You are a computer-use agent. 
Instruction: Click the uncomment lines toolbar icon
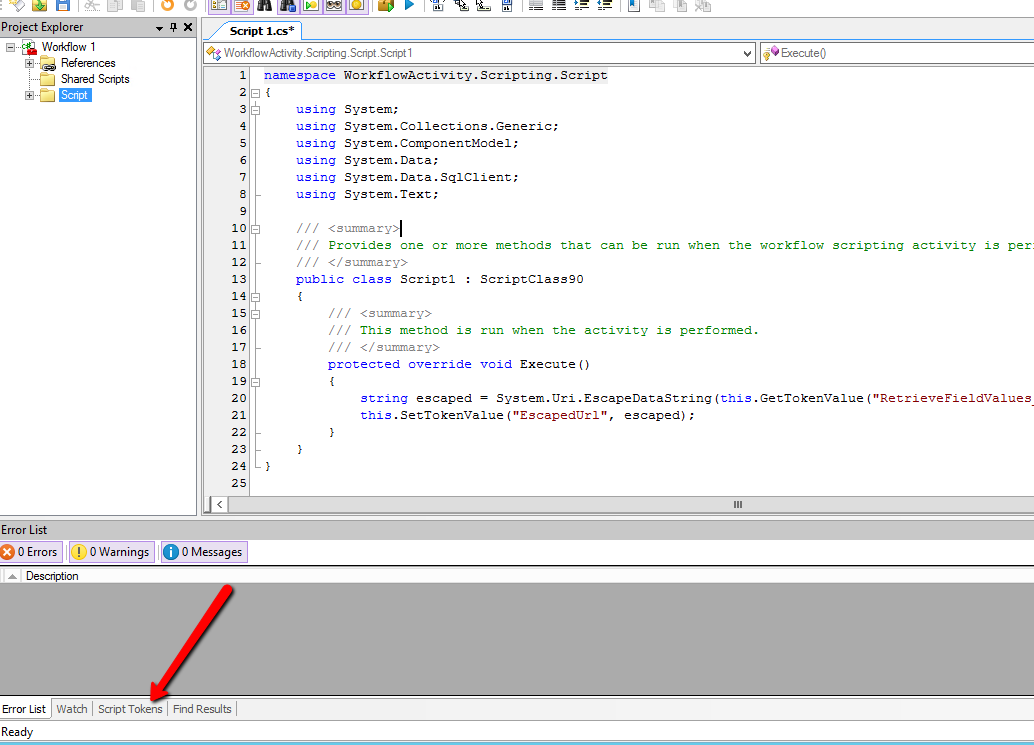click(x=559, y=5)
